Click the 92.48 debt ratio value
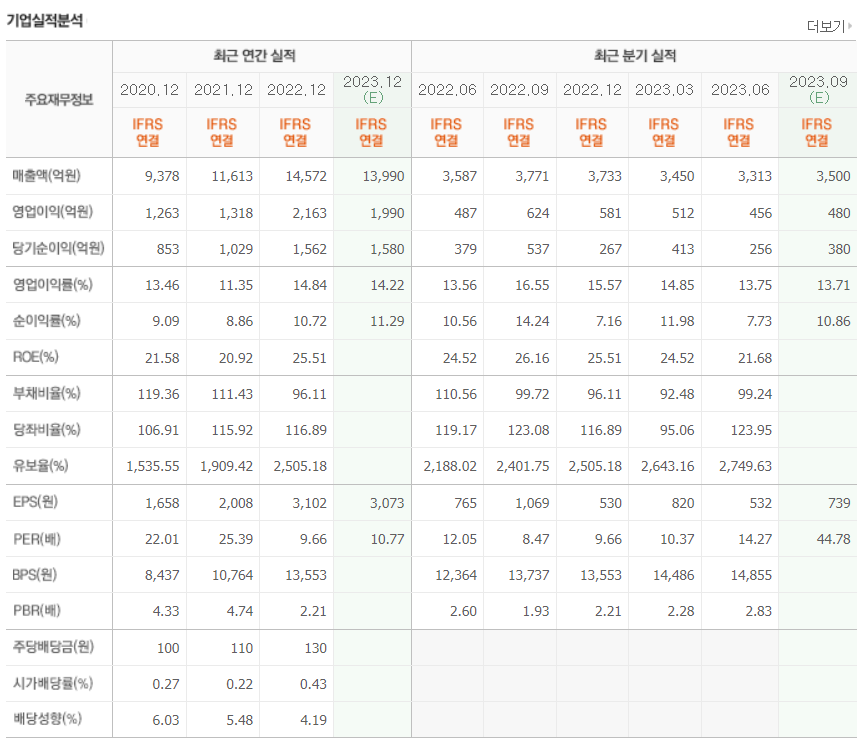This screenshot has height=745, width=867. click(677, 394)
